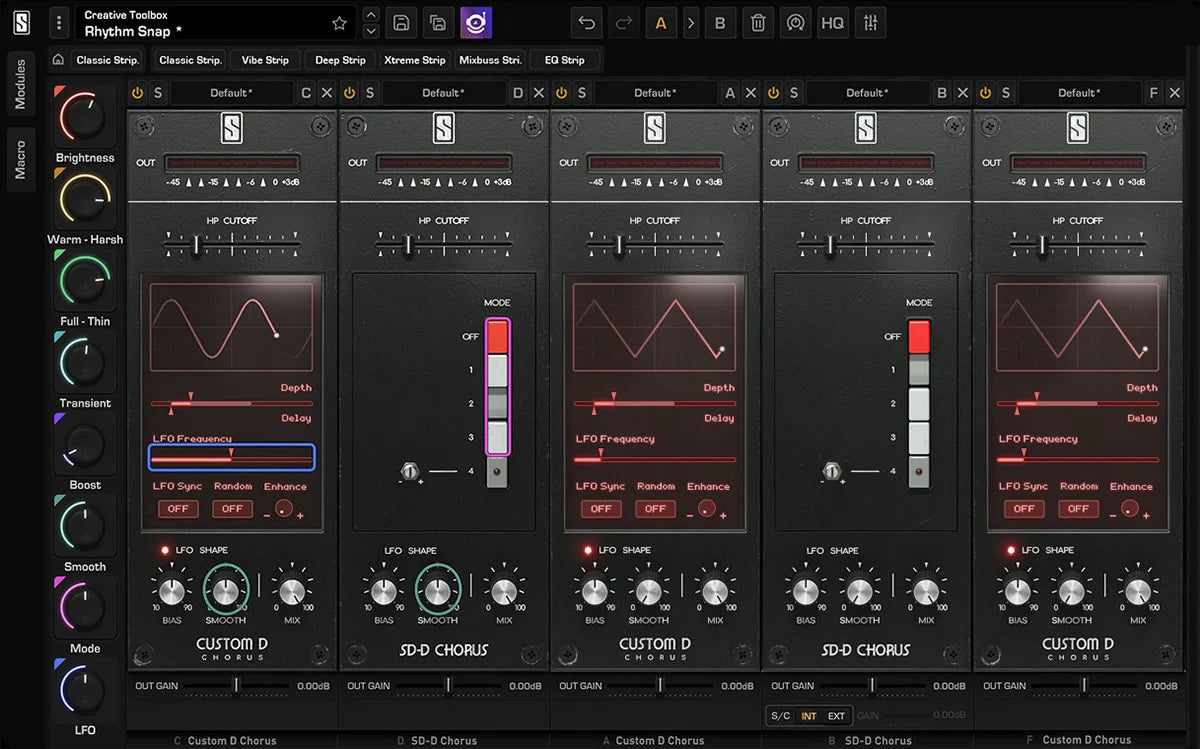Delete preset using the trash icon

coord(758,22)
